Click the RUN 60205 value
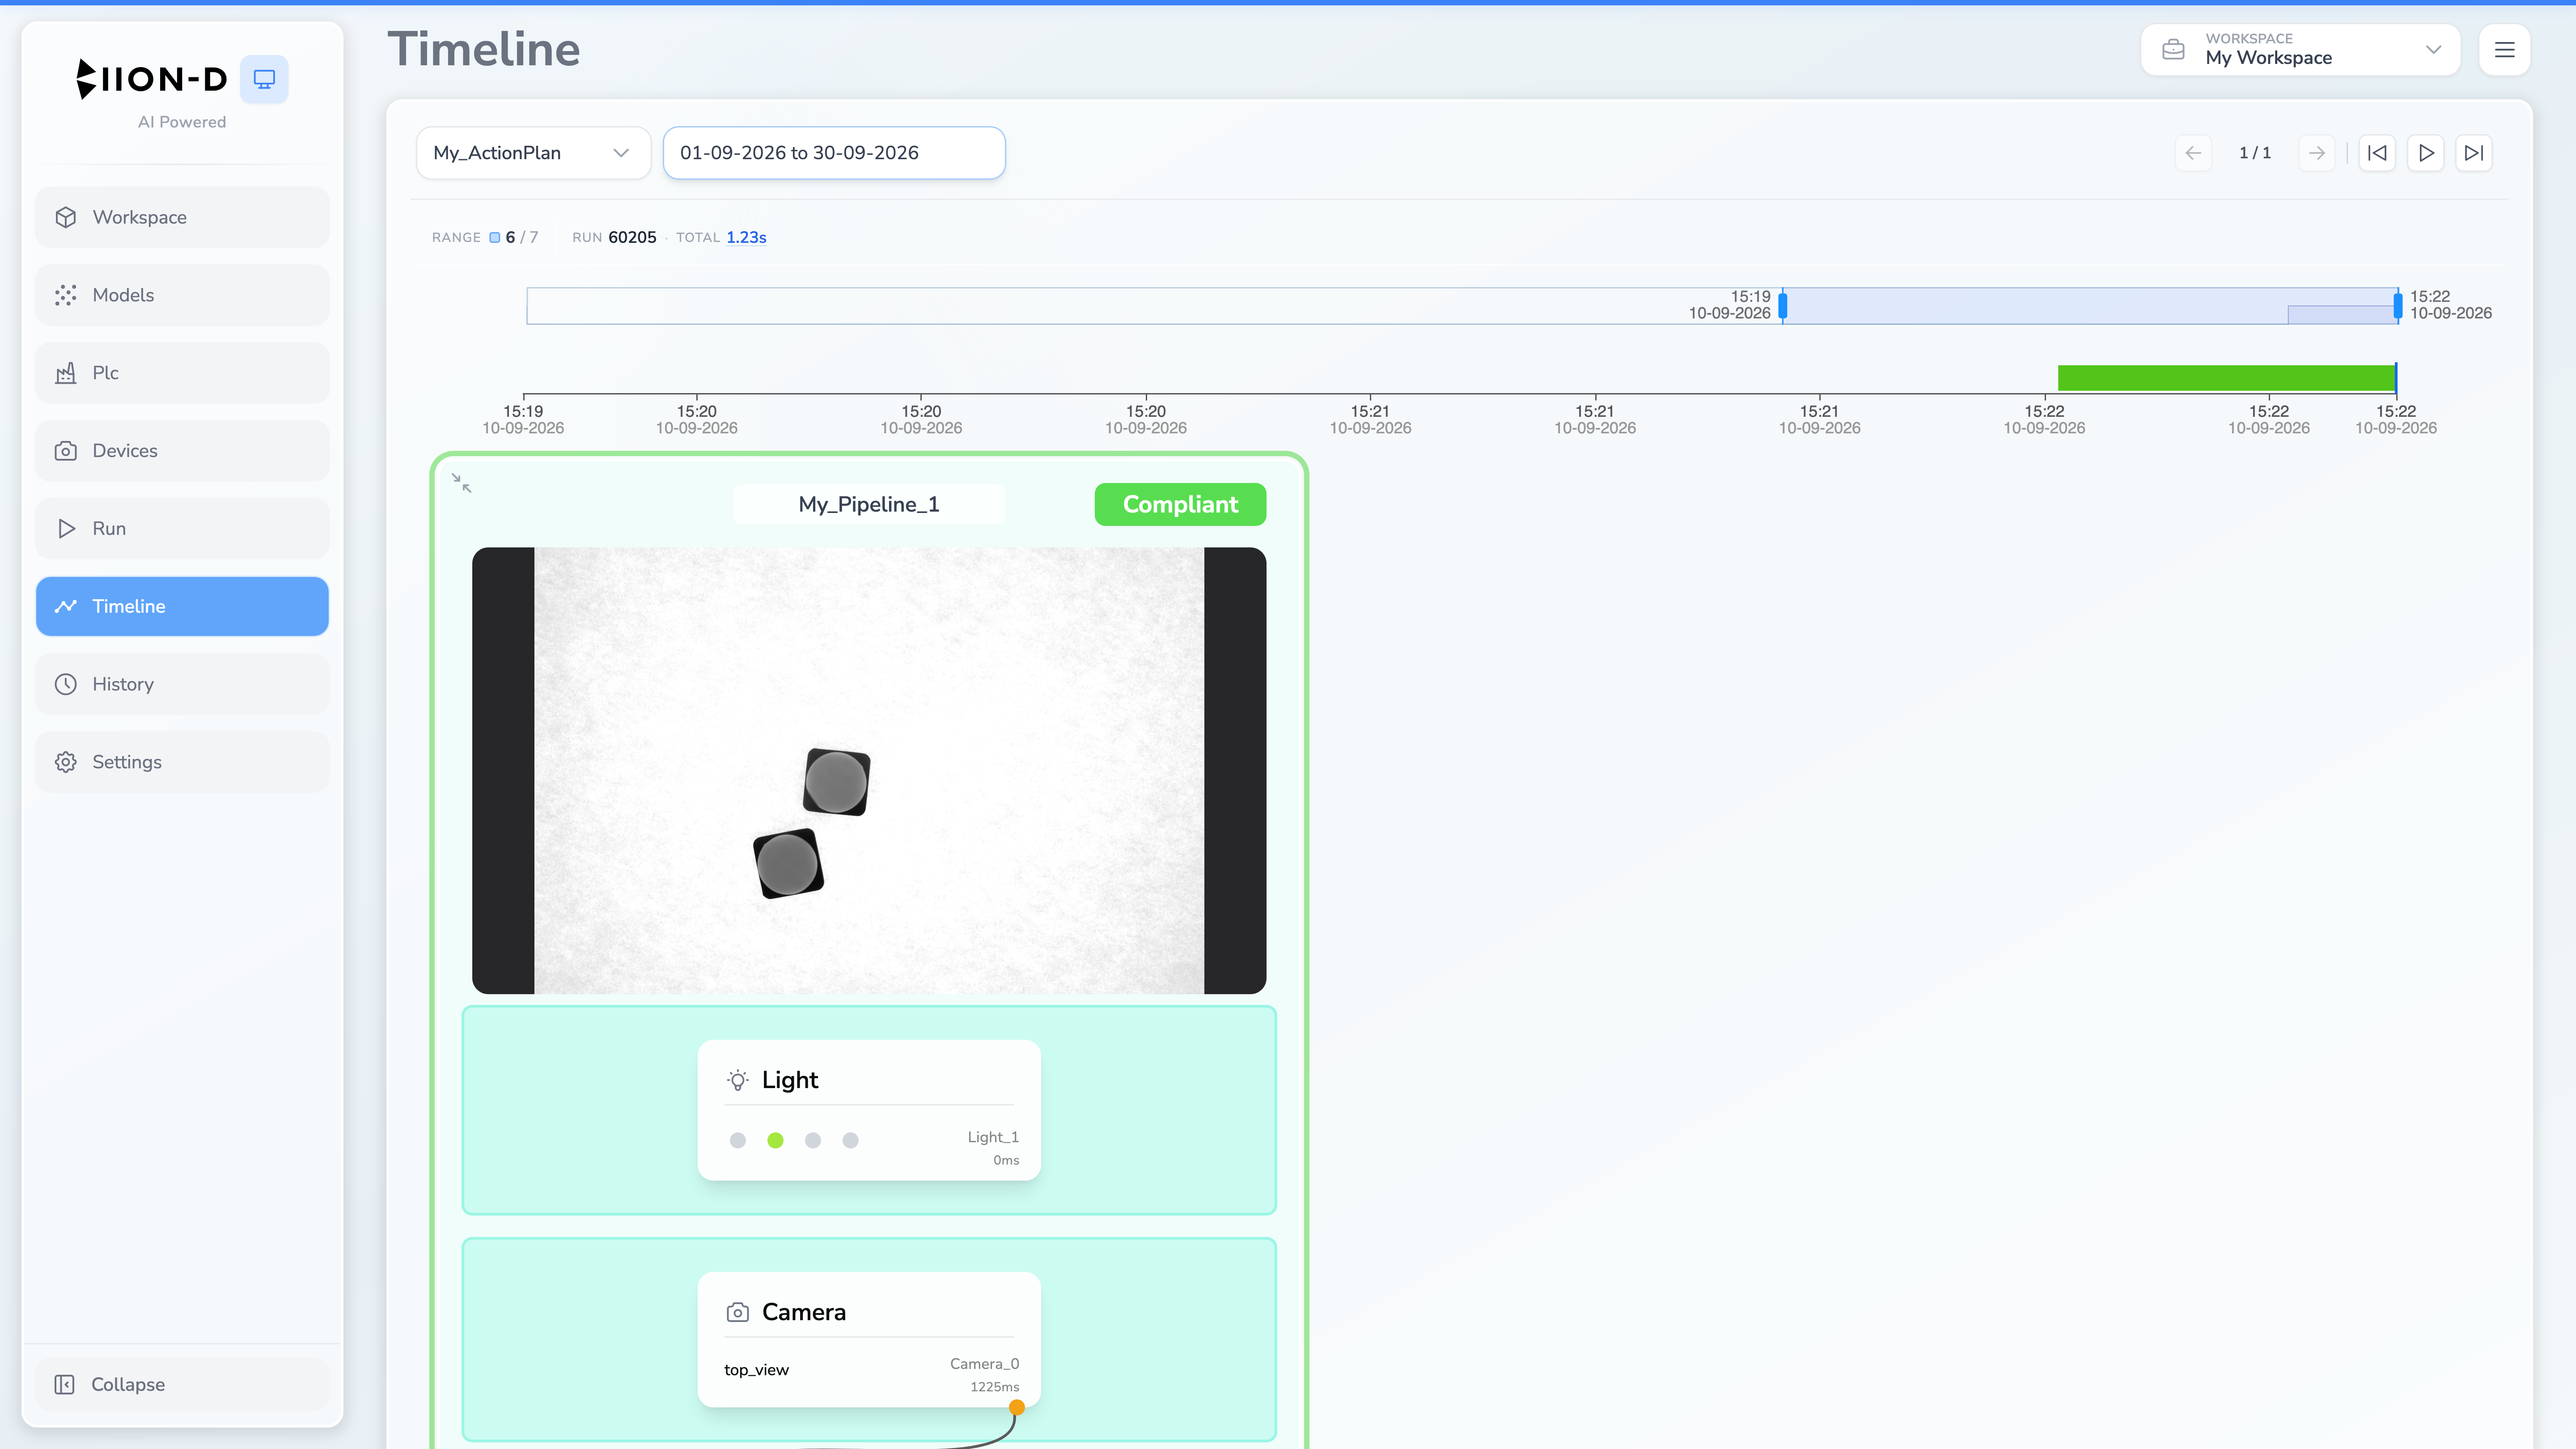This screenshot has width=2576, height=1449. pyautogui.click(x=632, y=237)
